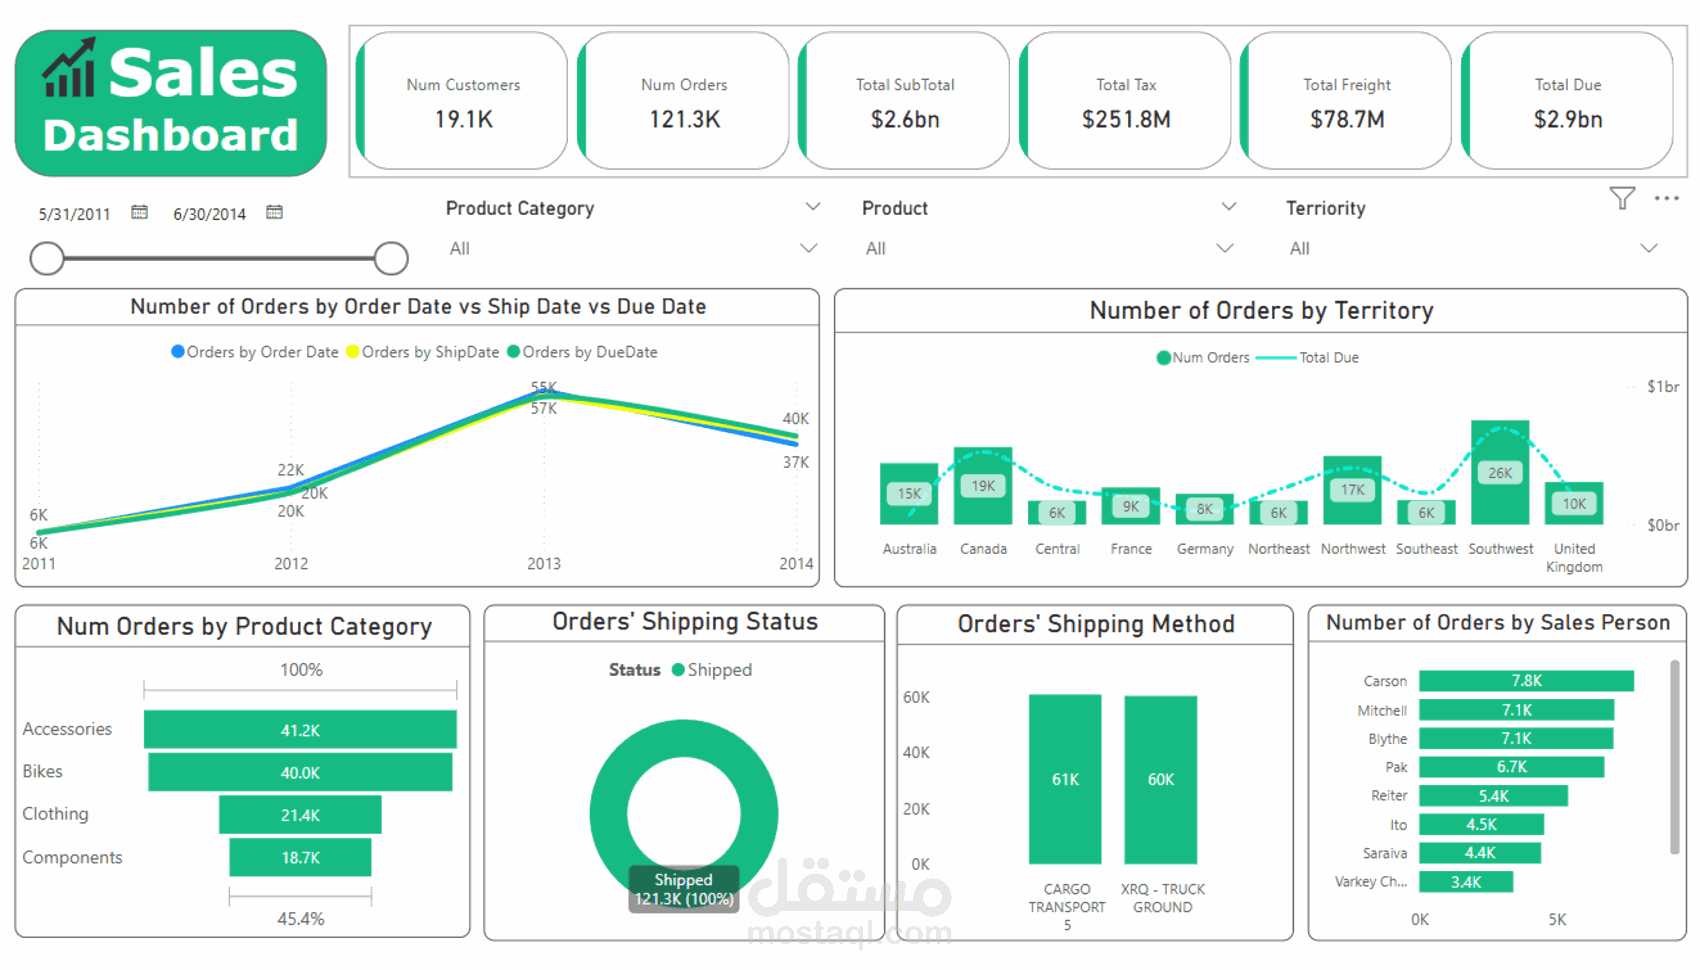Expand the Product Category All dropdown
The height and width of the screenshot is (970, 1700).
coord(808,248)
